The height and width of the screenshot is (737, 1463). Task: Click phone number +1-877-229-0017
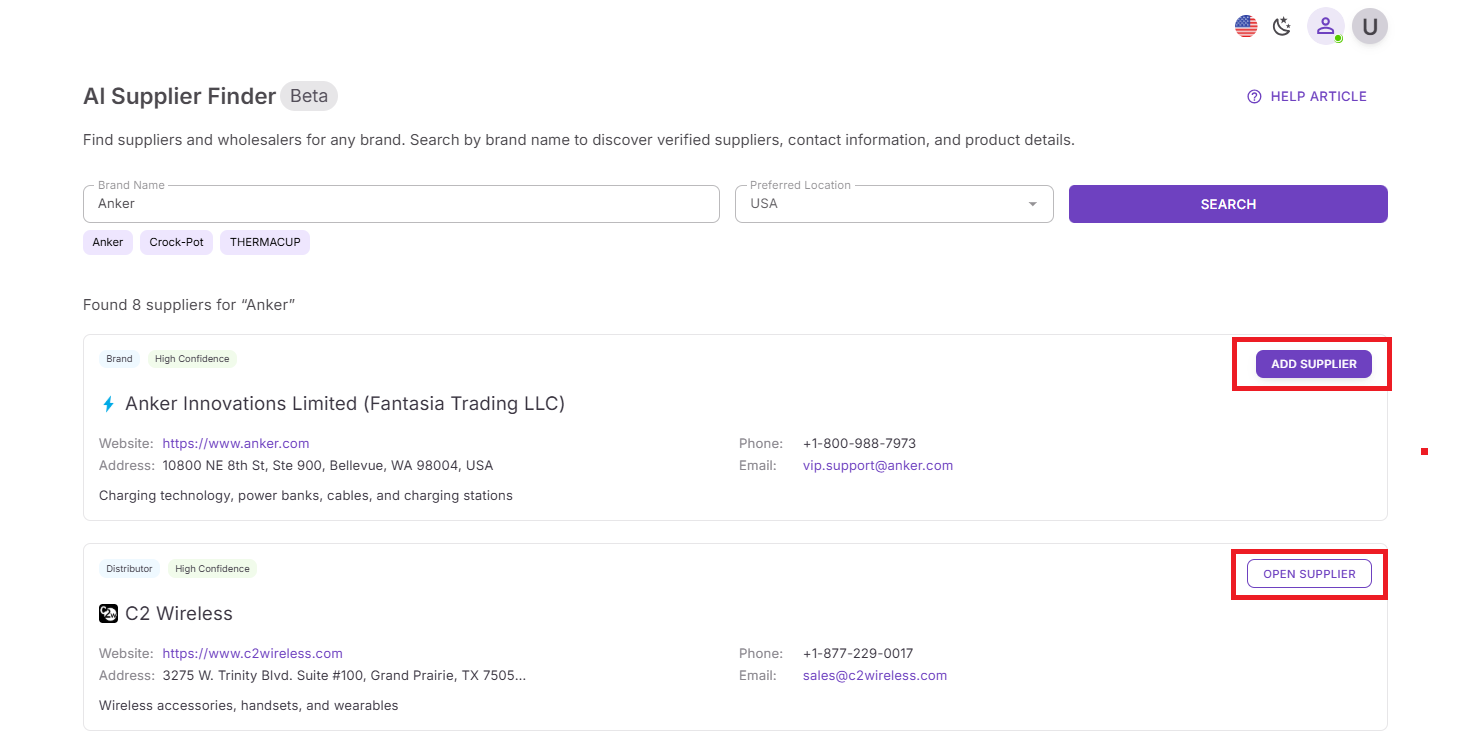858,653
